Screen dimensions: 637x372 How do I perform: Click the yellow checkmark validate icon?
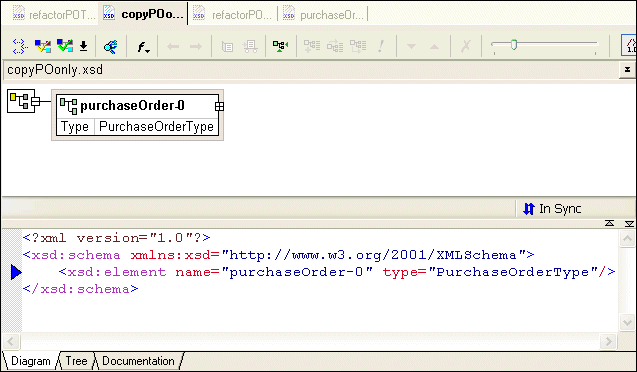(43, 46)
